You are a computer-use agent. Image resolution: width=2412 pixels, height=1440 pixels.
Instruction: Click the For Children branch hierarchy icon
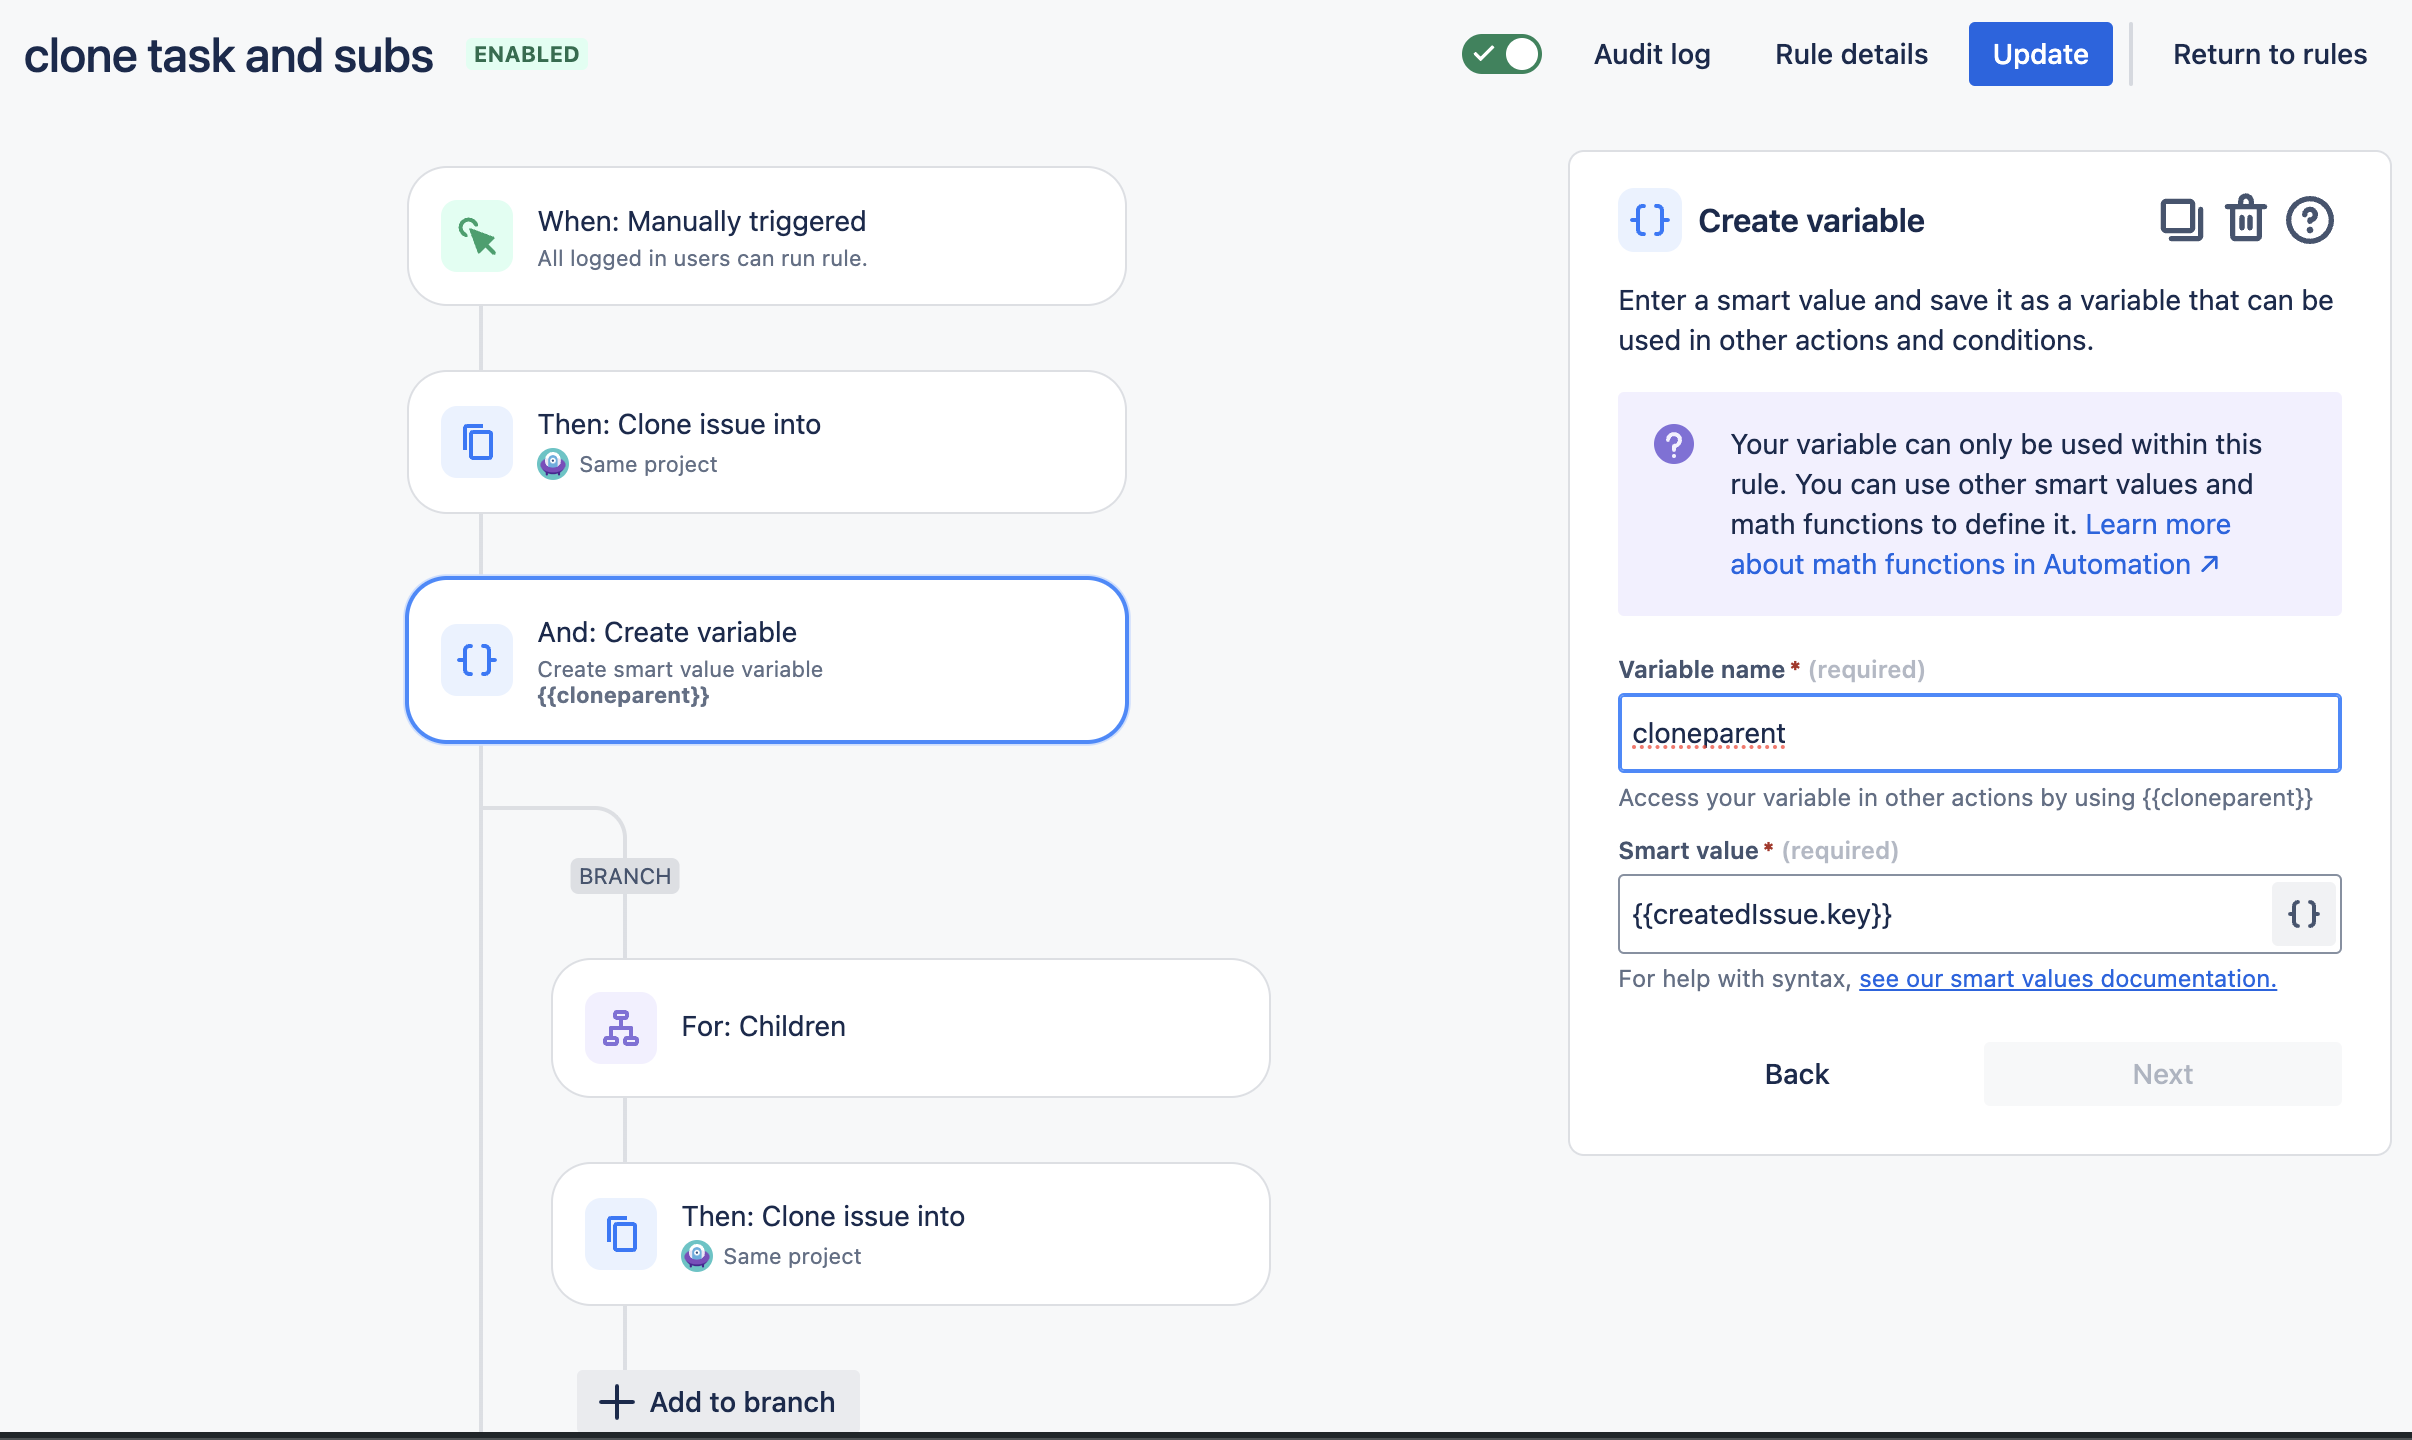coord(621,1027)
